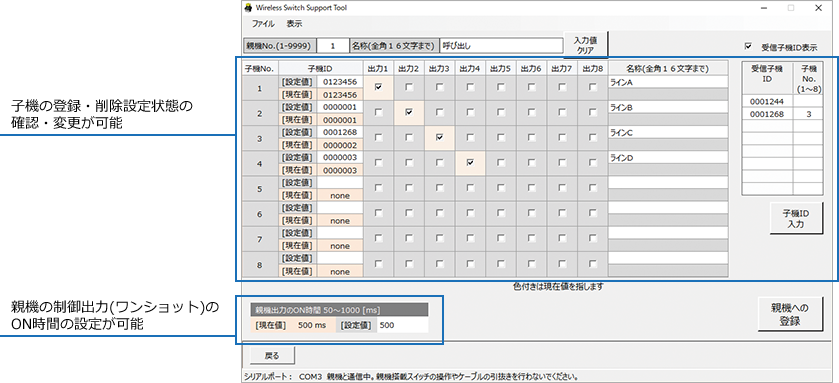The width and height of the screenshot is (839, 383).
Task: Click 設定値 field 0123456 of 子機 1
Action: point(340,81)
